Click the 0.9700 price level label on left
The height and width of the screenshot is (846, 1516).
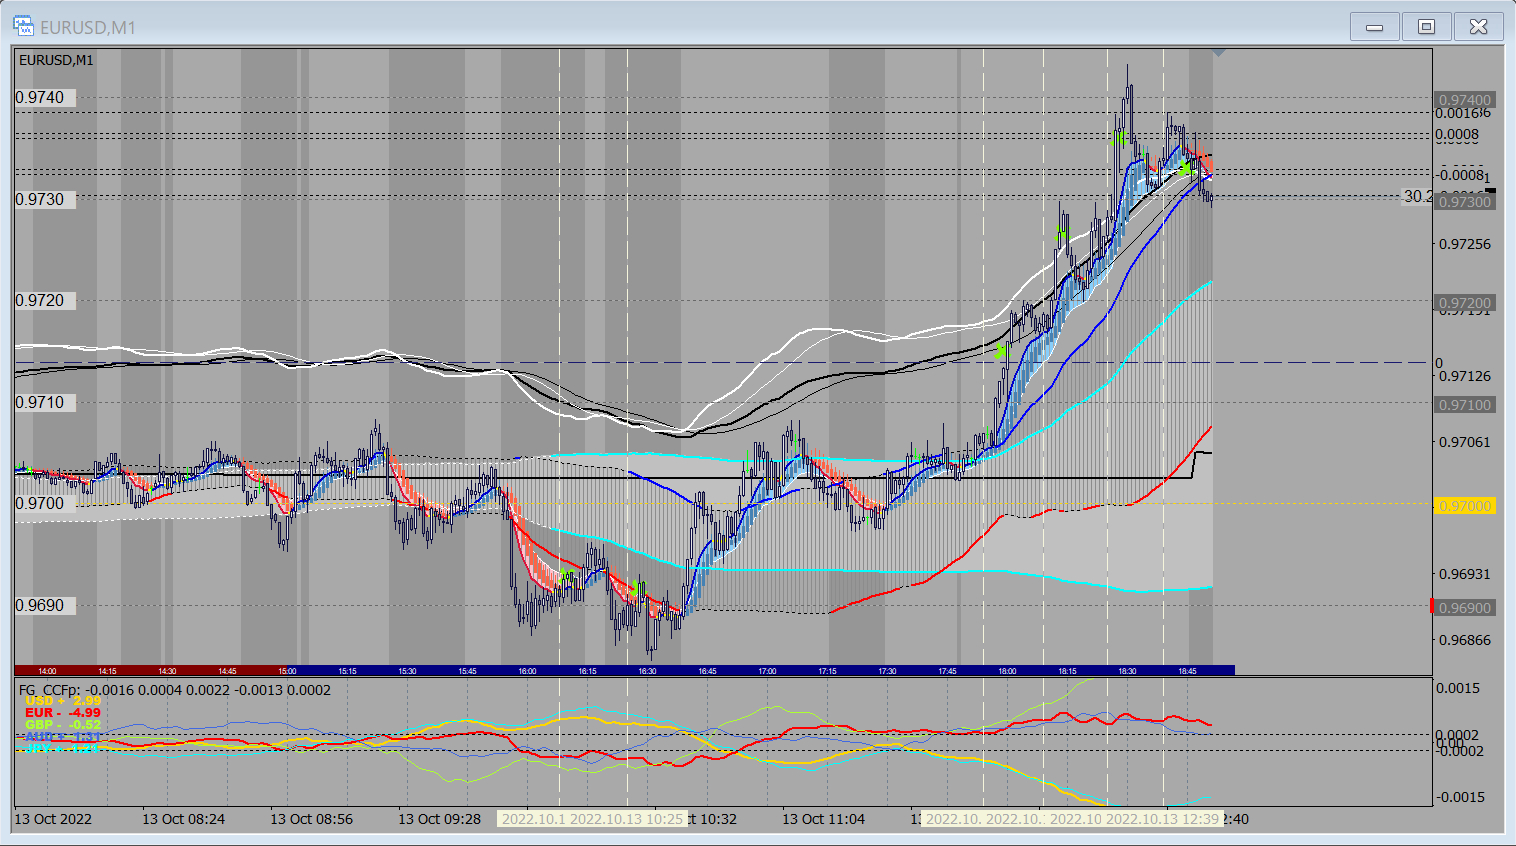click(x=40, y=503)
